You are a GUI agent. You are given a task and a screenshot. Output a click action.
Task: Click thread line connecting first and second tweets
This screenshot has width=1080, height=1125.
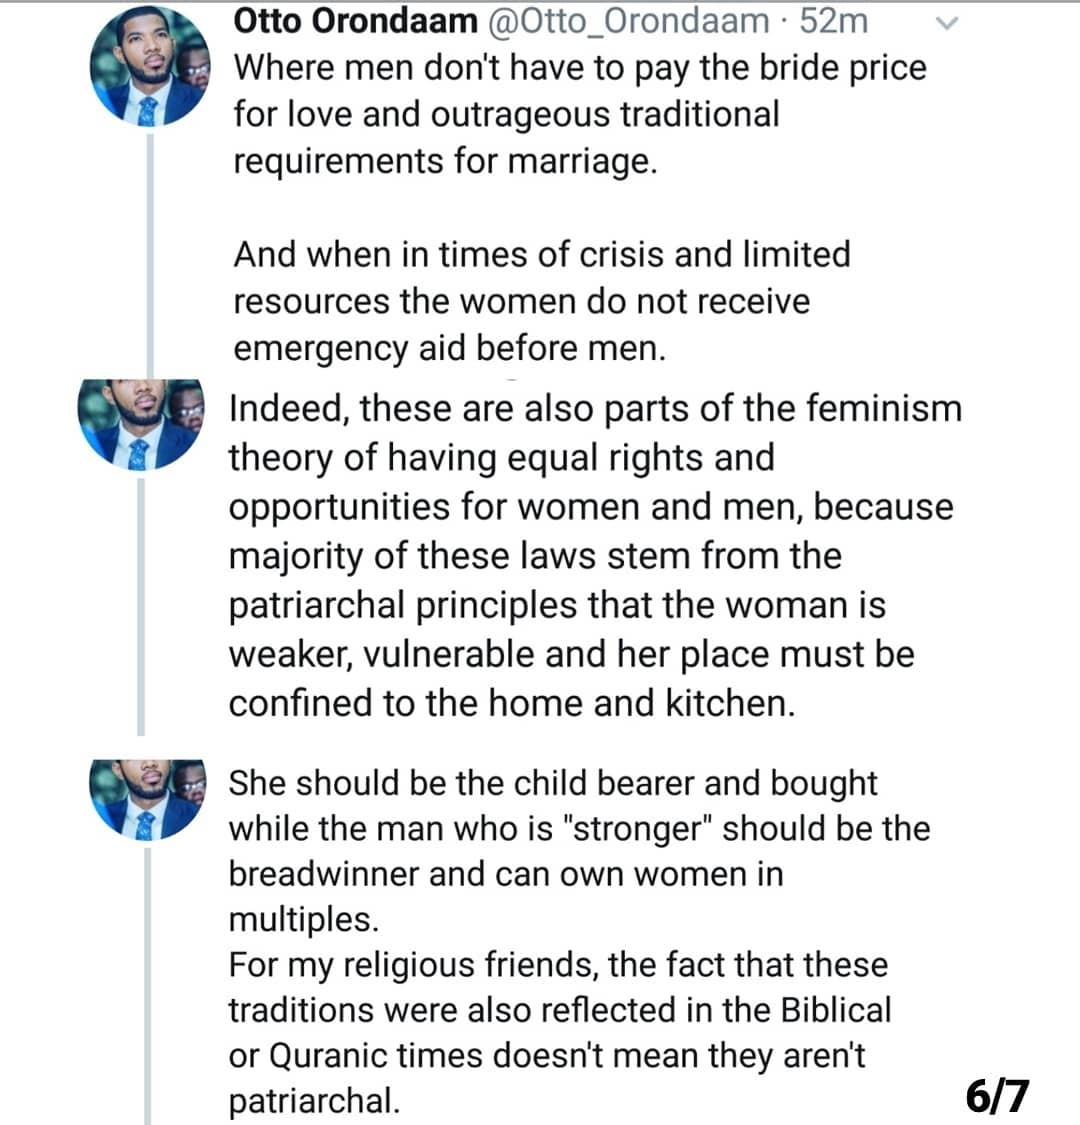point(150,253)
